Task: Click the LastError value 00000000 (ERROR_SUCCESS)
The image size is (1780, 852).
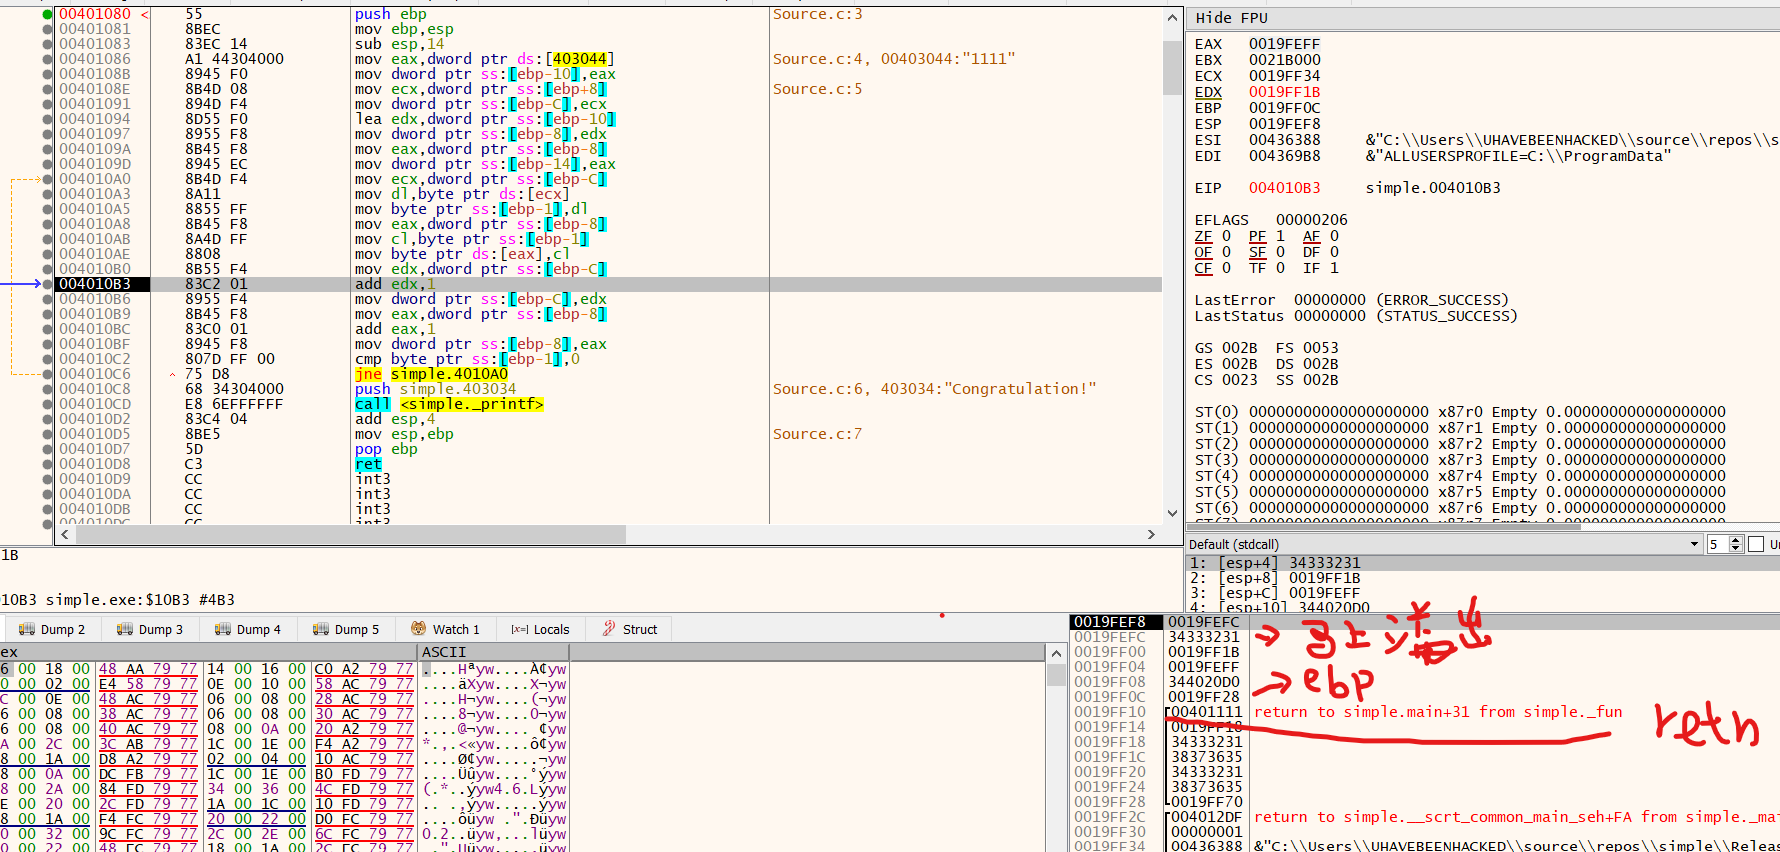Action: pos(1401,300)
